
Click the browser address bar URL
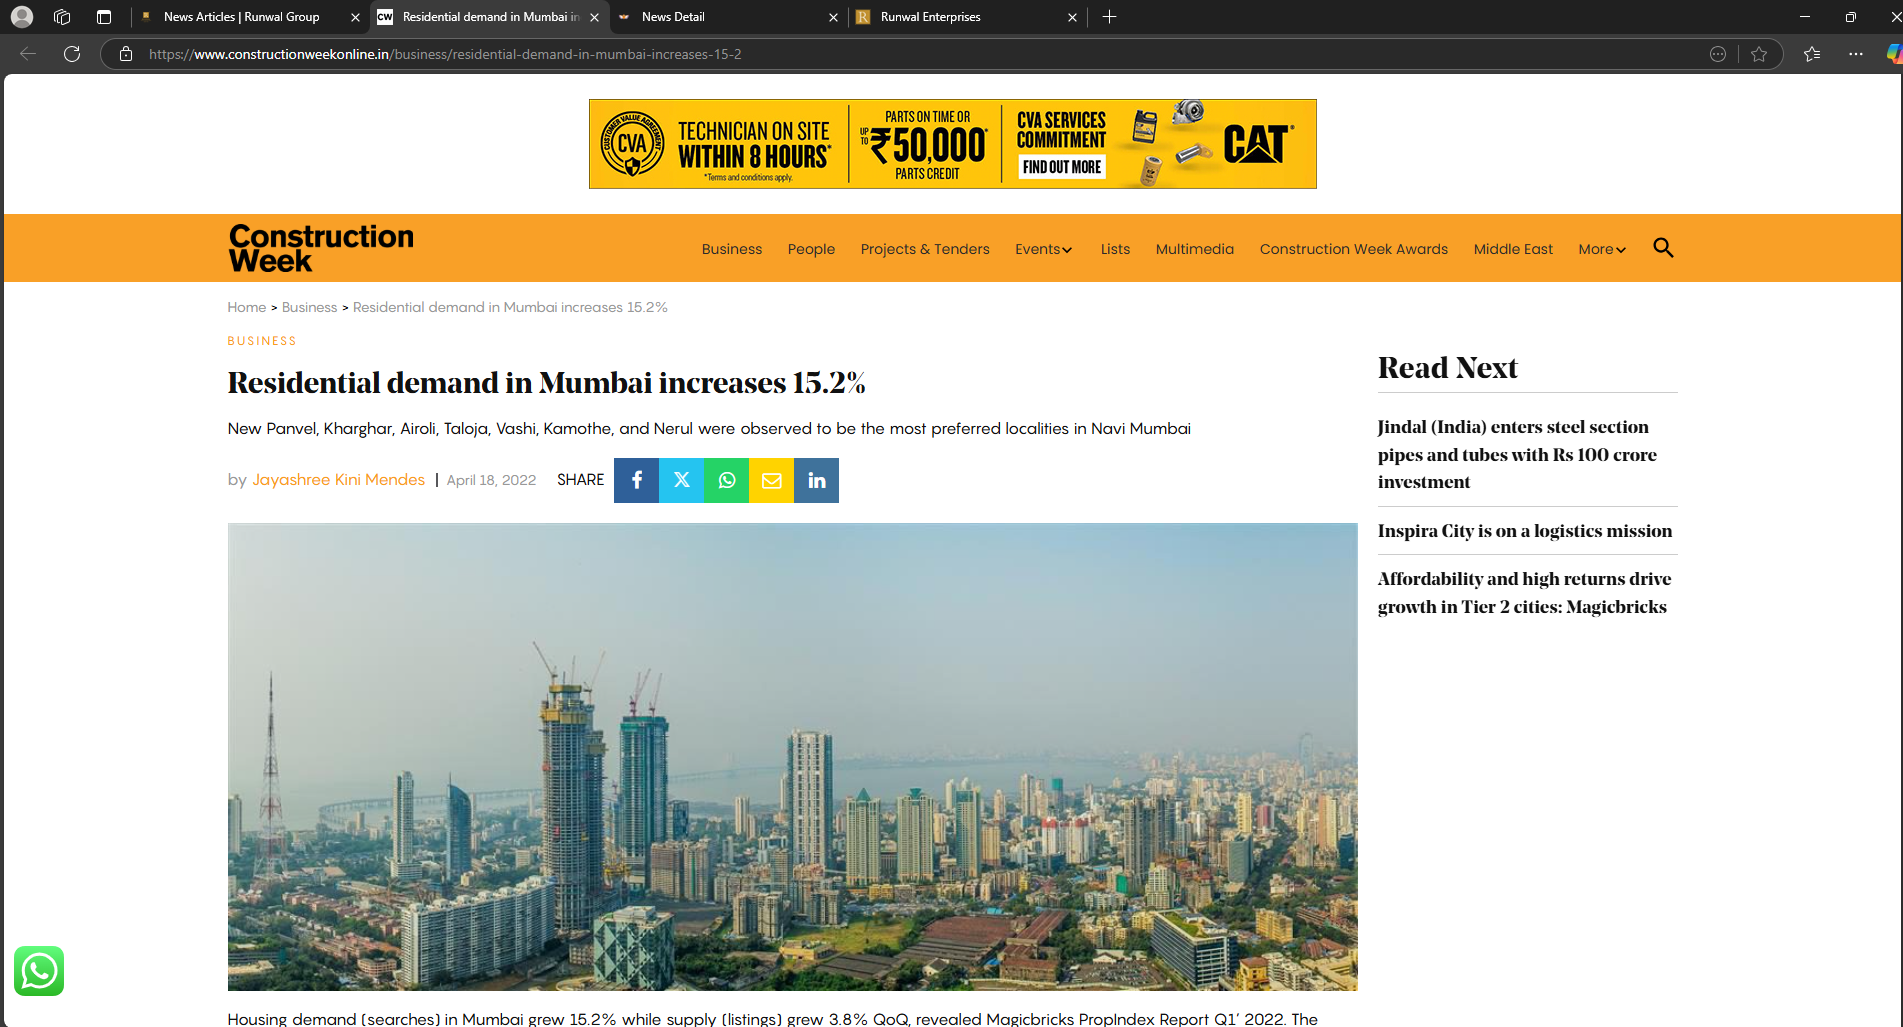445,54
